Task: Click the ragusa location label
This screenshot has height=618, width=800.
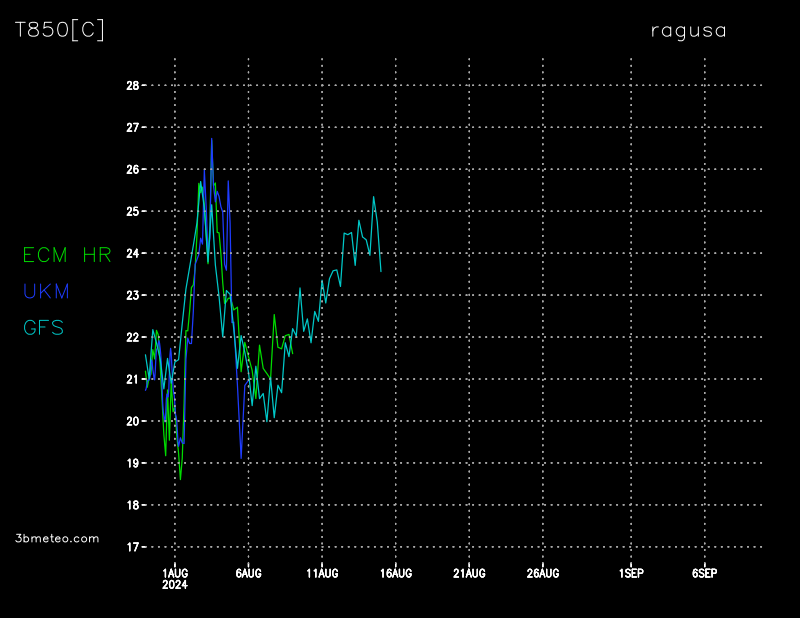Action: (688, 31)
